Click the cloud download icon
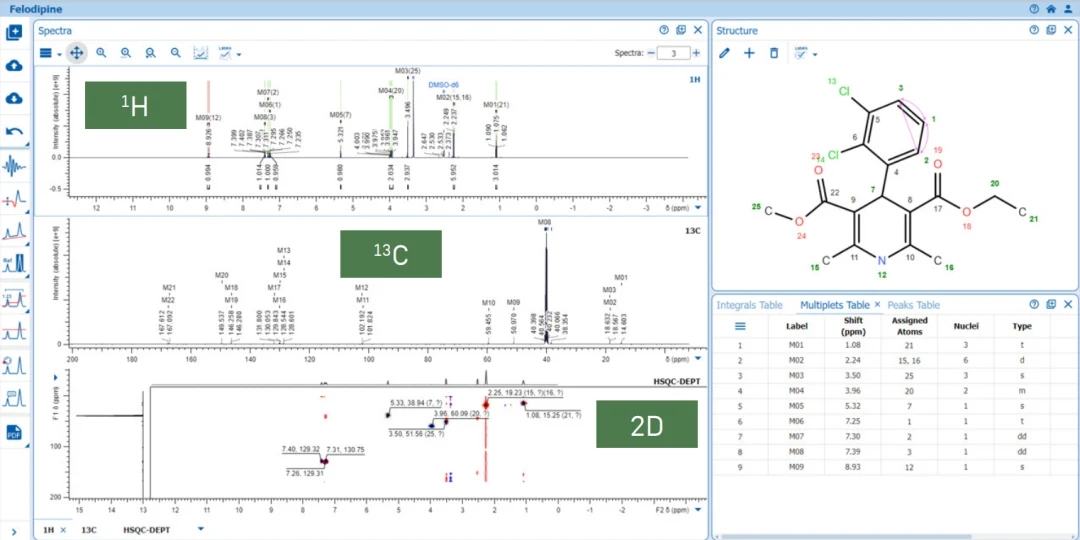 (14, 98)
